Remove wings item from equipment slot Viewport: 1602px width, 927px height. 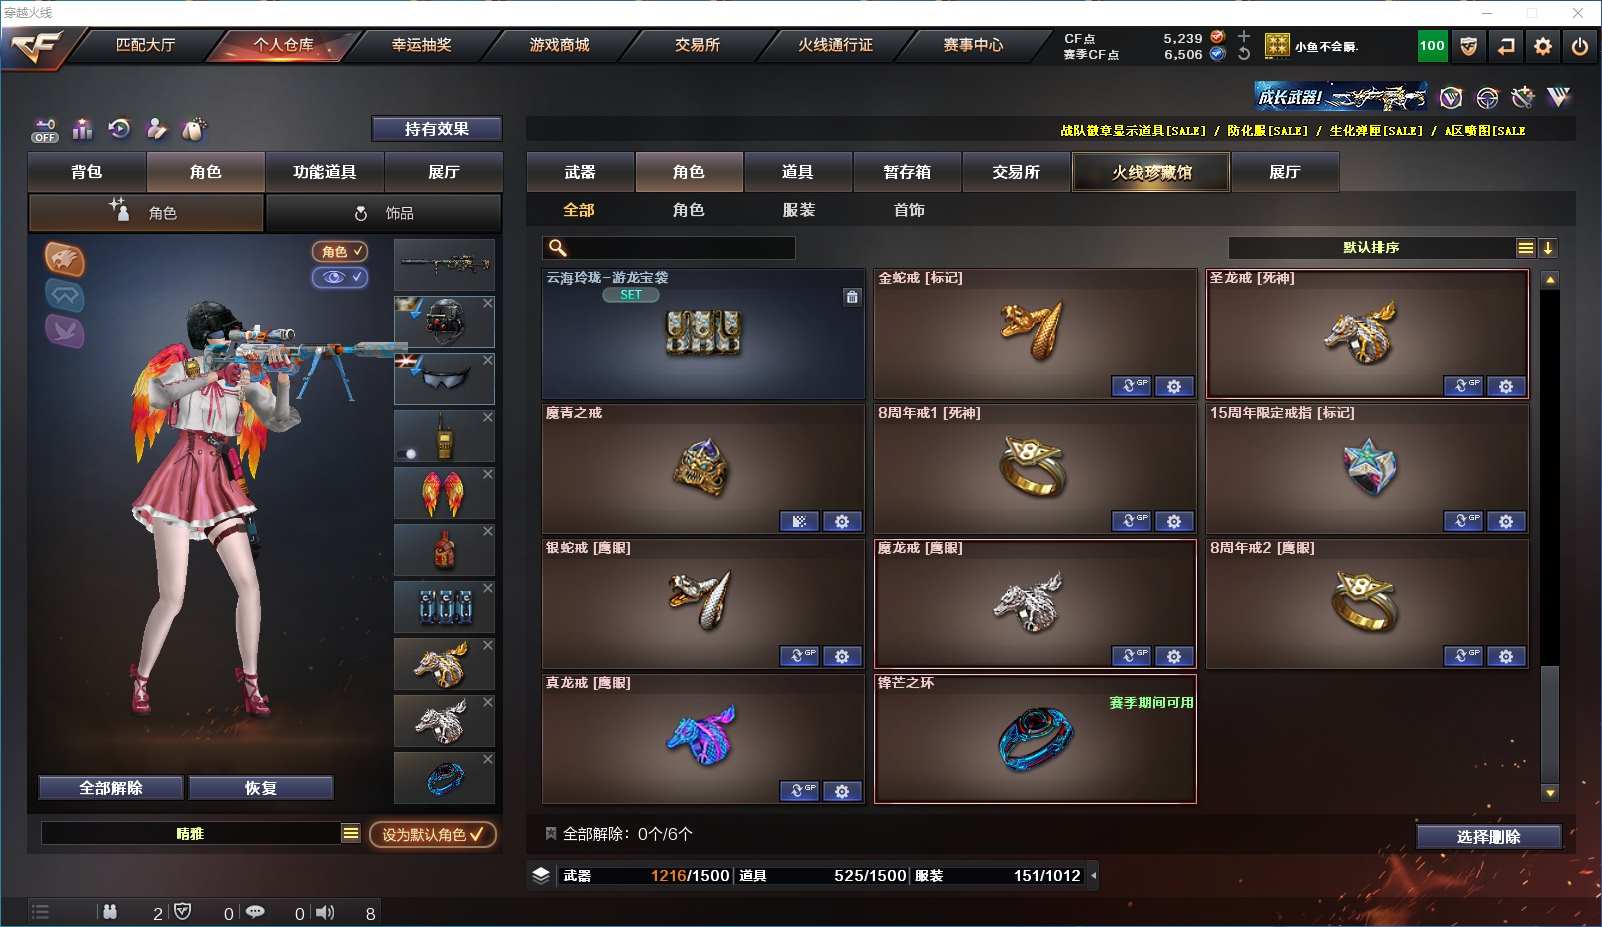click(x=488, y=474)
